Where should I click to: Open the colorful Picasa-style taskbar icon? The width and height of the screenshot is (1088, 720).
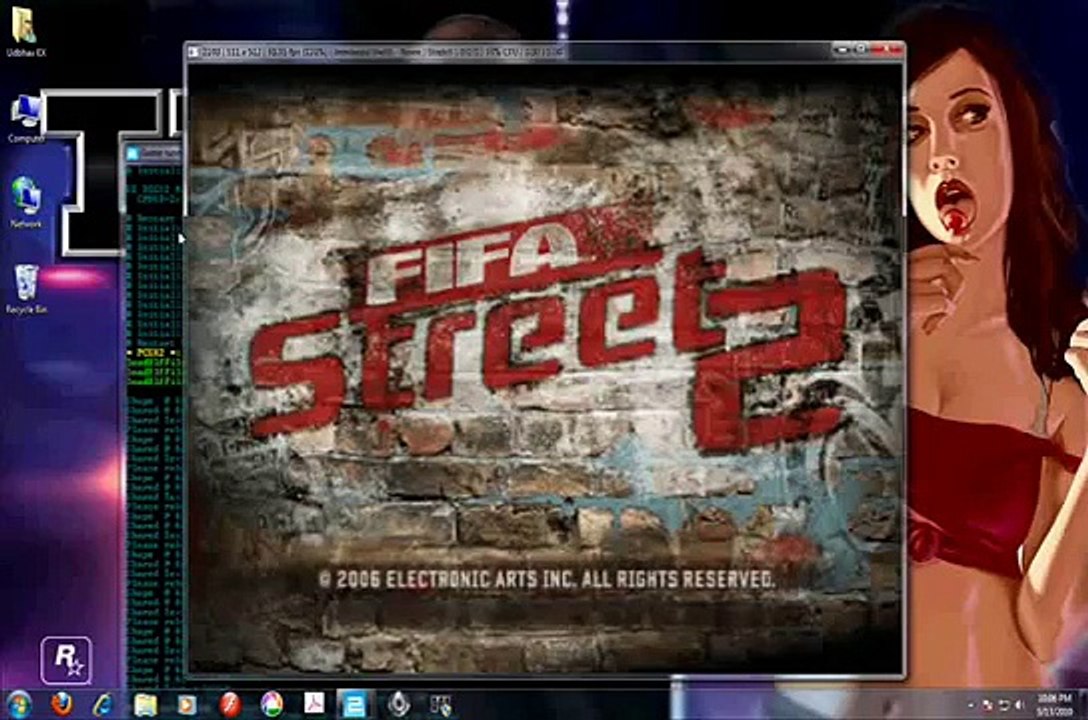click(271, 705)
